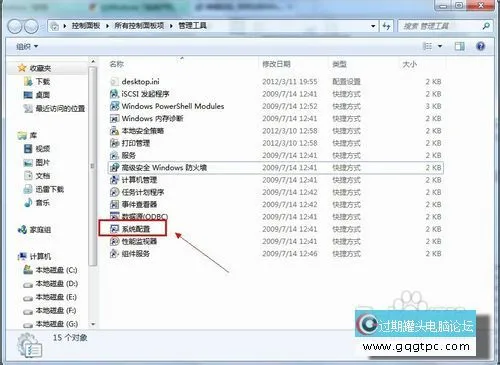Select the 组件服务 icon
This screenshot has width=500, height=365.
[114, 254]
